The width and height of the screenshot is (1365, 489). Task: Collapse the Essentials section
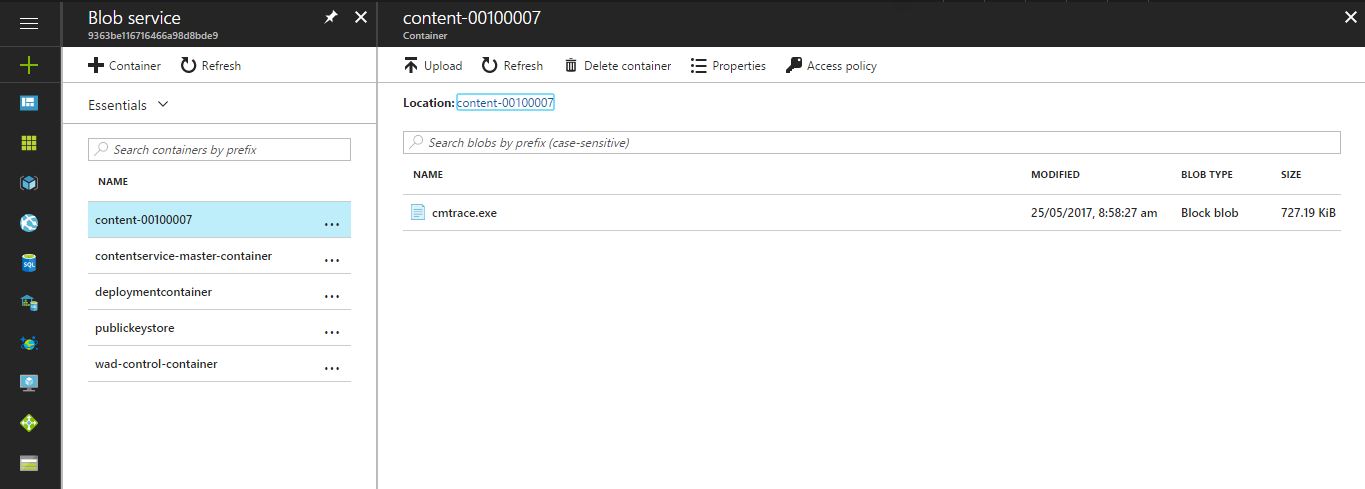click(129, 105)
